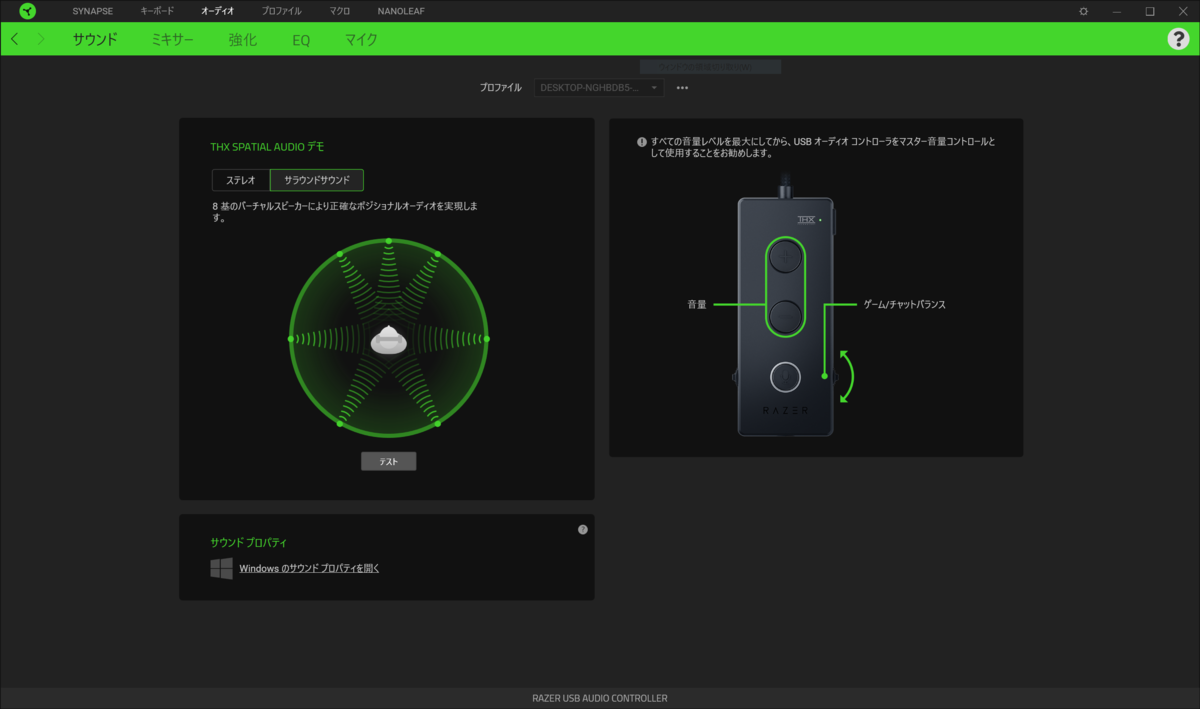Click the green help question mark
The height and width of the screenshot is (709, 1200).
coord(1178,39)
